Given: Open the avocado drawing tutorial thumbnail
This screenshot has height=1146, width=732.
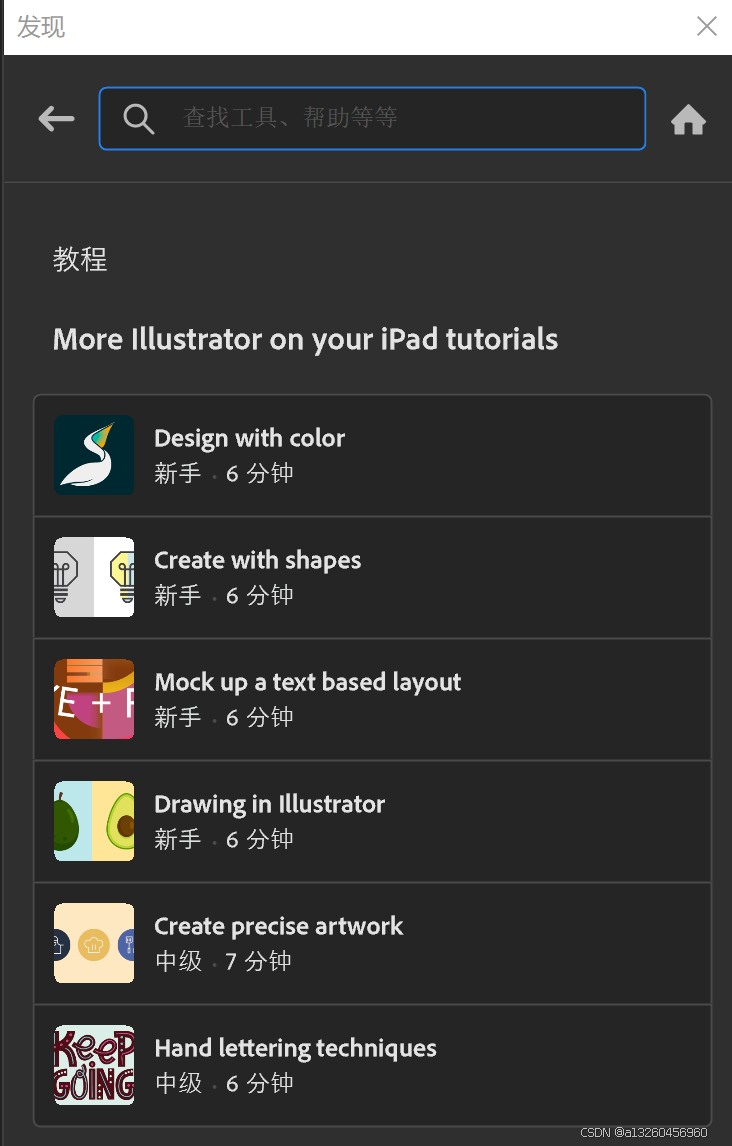Looking at the screenshot, I should (x=94, y=821).
